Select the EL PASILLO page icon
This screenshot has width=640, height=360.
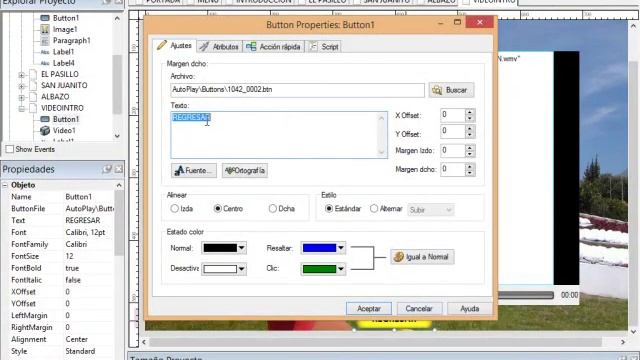click(x=33, y=75)
